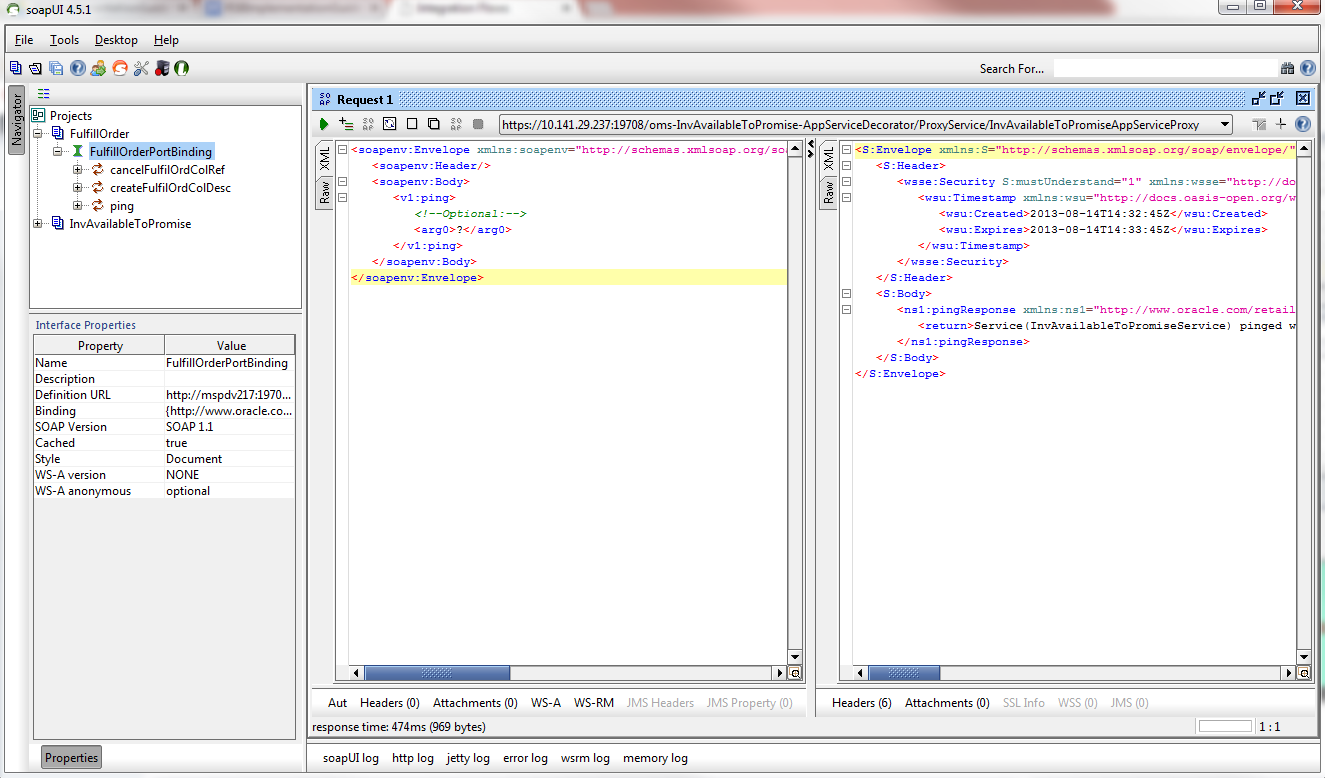Image resolution: width=1325 pixels, height=778 pixels.
Task: Expand the cancelFulfilOrdColRef operation
Action: [x=78, y=170]
